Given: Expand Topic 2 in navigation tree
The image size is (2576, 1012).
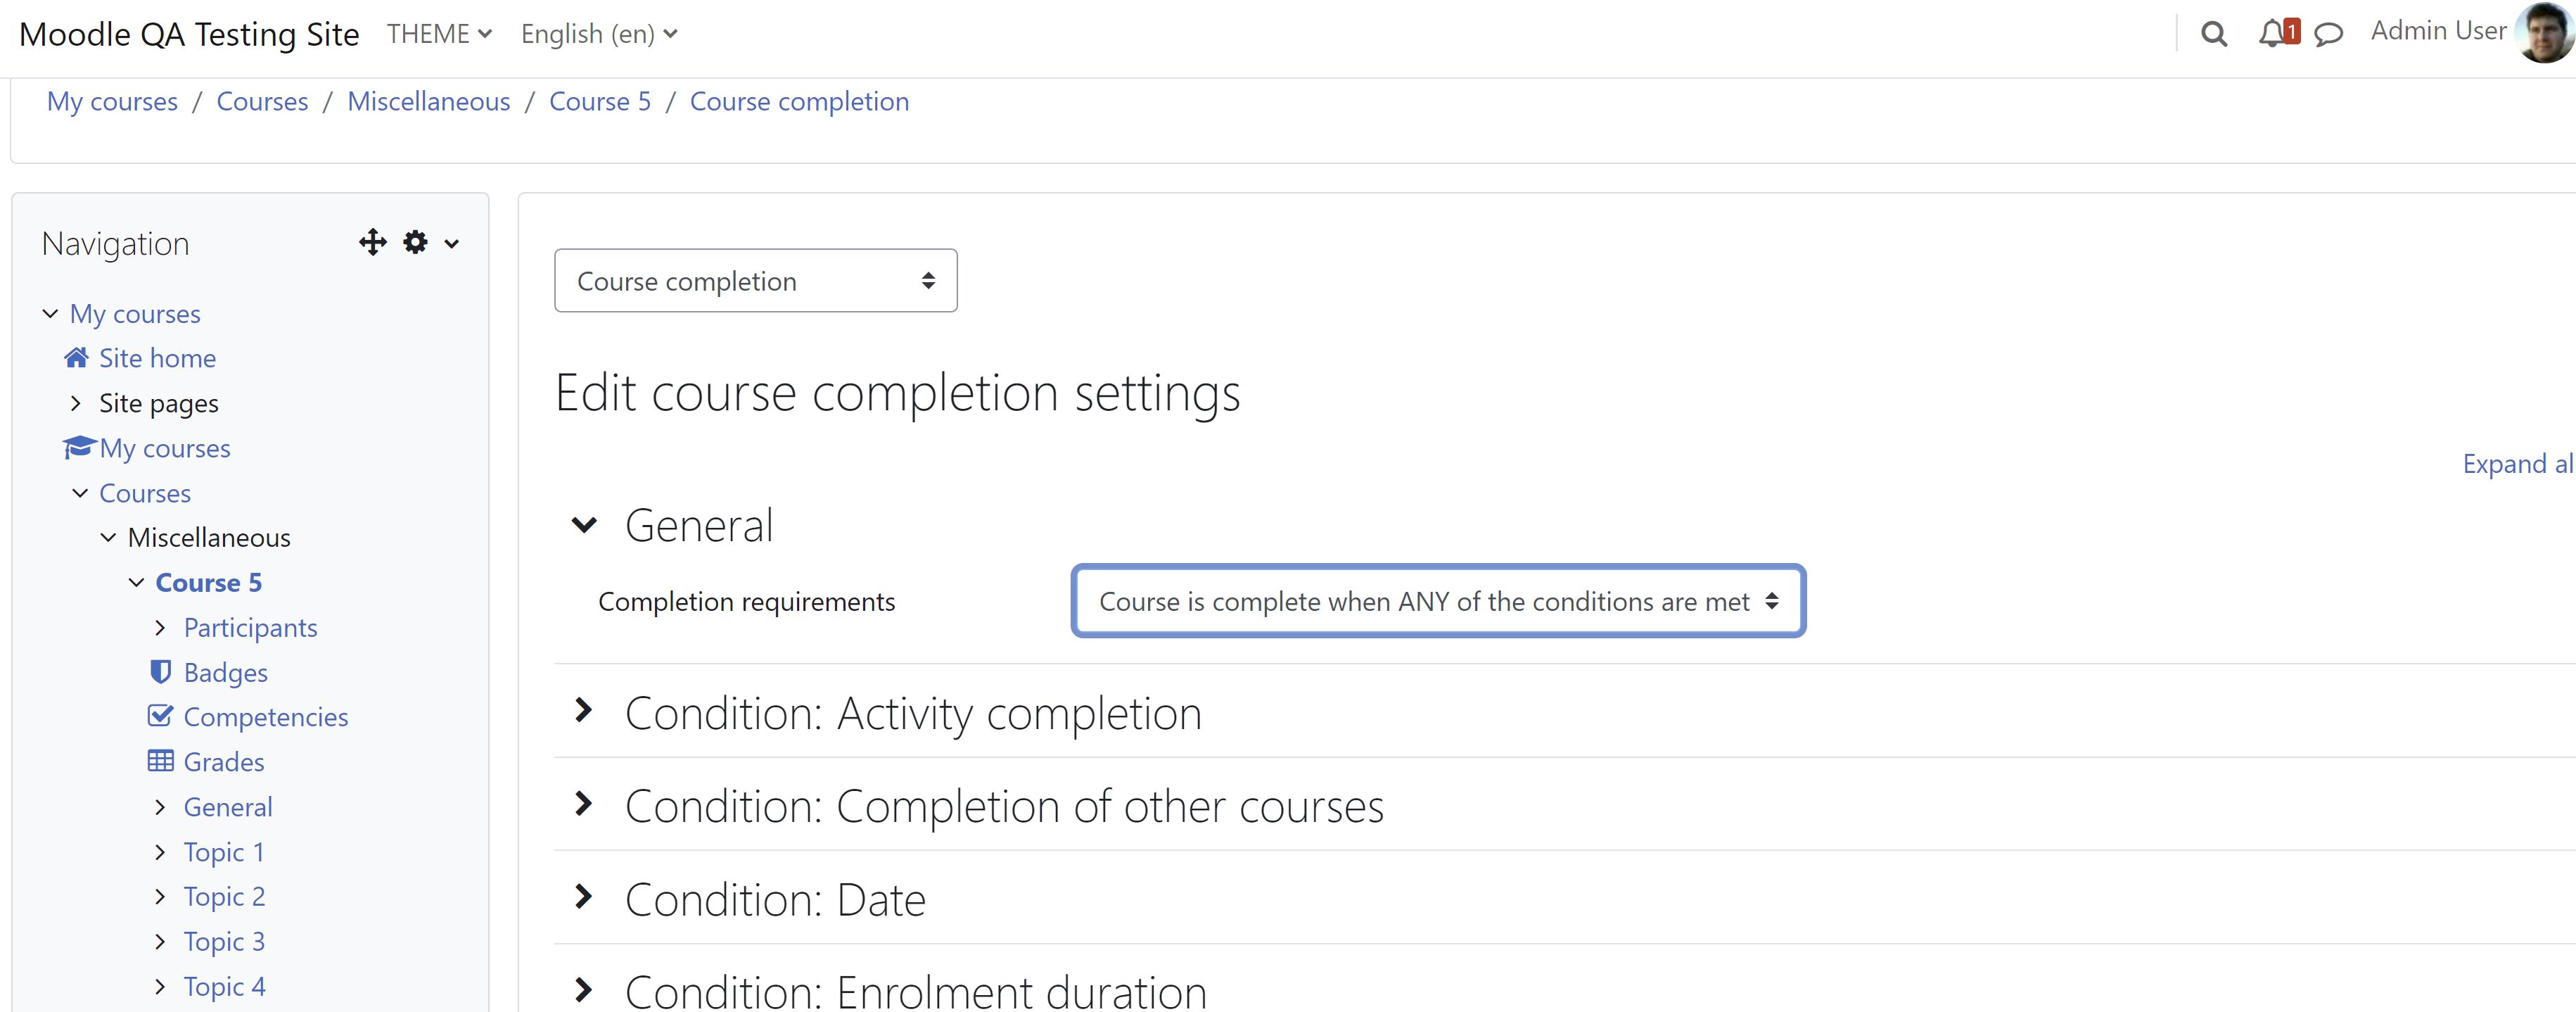Looking at the screenshot, I should point(160,896).
